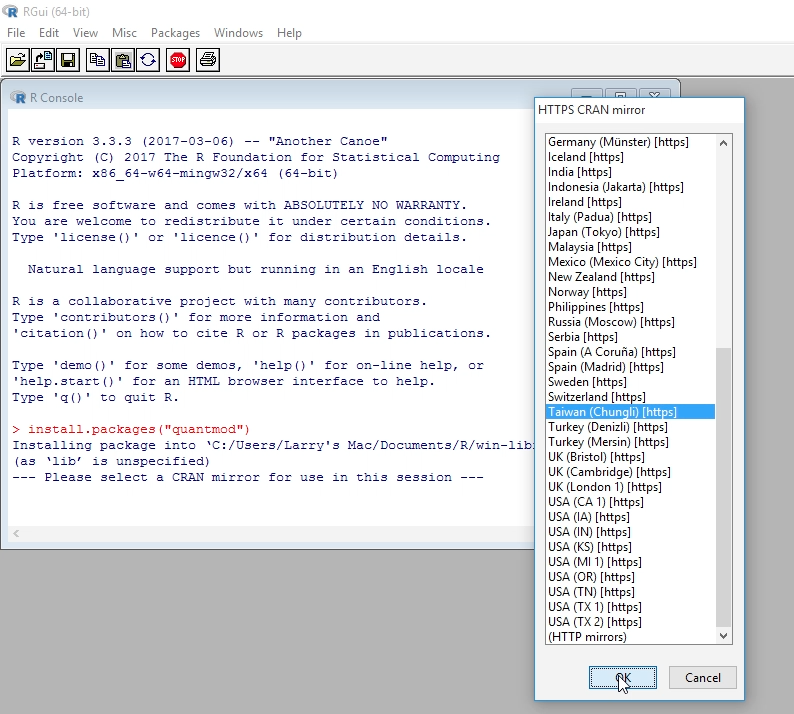Select highlighted Taiwan (Chungli) [https] mirror
Viewport: 794px width, 714px height.
tap(630, 412)
